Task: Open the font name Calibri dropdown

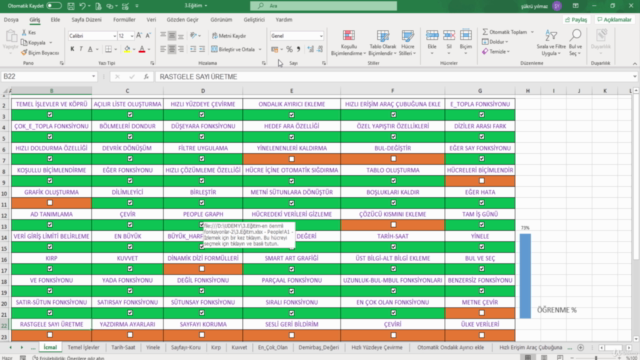Action: (114, 36)
